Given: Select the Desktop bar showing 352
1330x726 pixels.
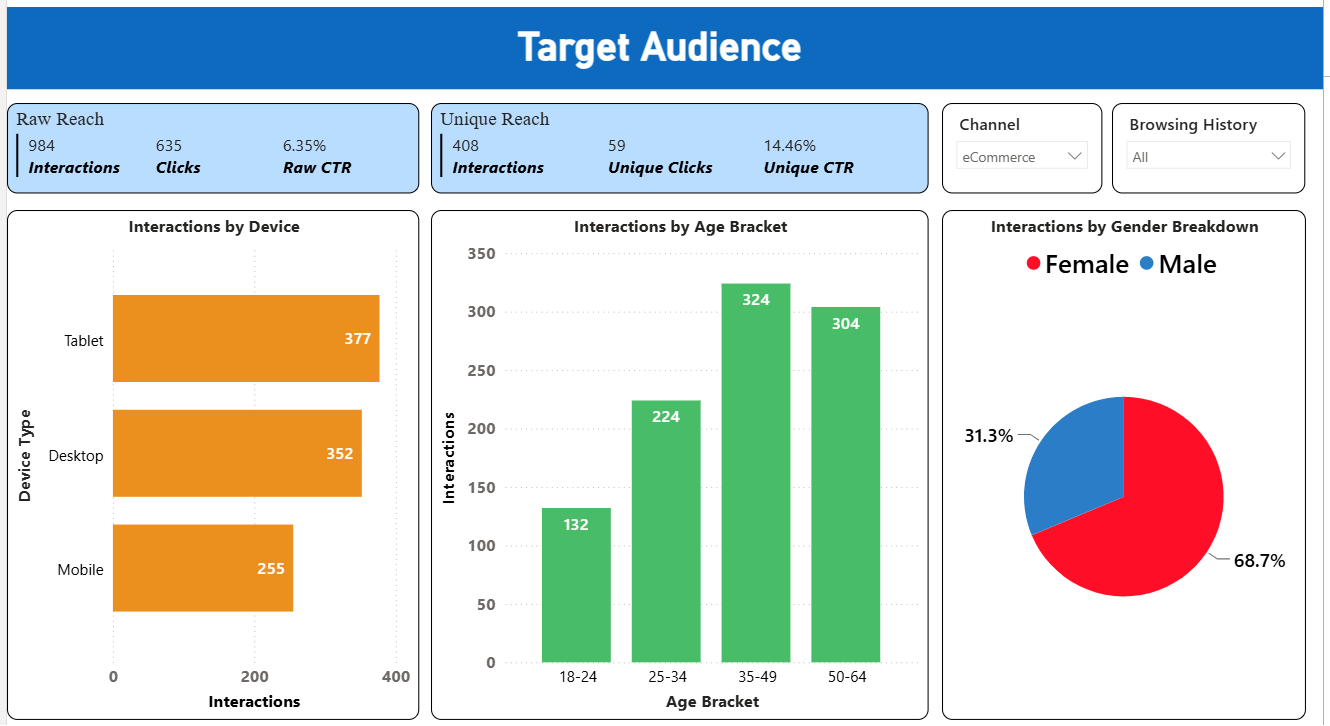Looking at the screenshot, I should coord(237,453).
